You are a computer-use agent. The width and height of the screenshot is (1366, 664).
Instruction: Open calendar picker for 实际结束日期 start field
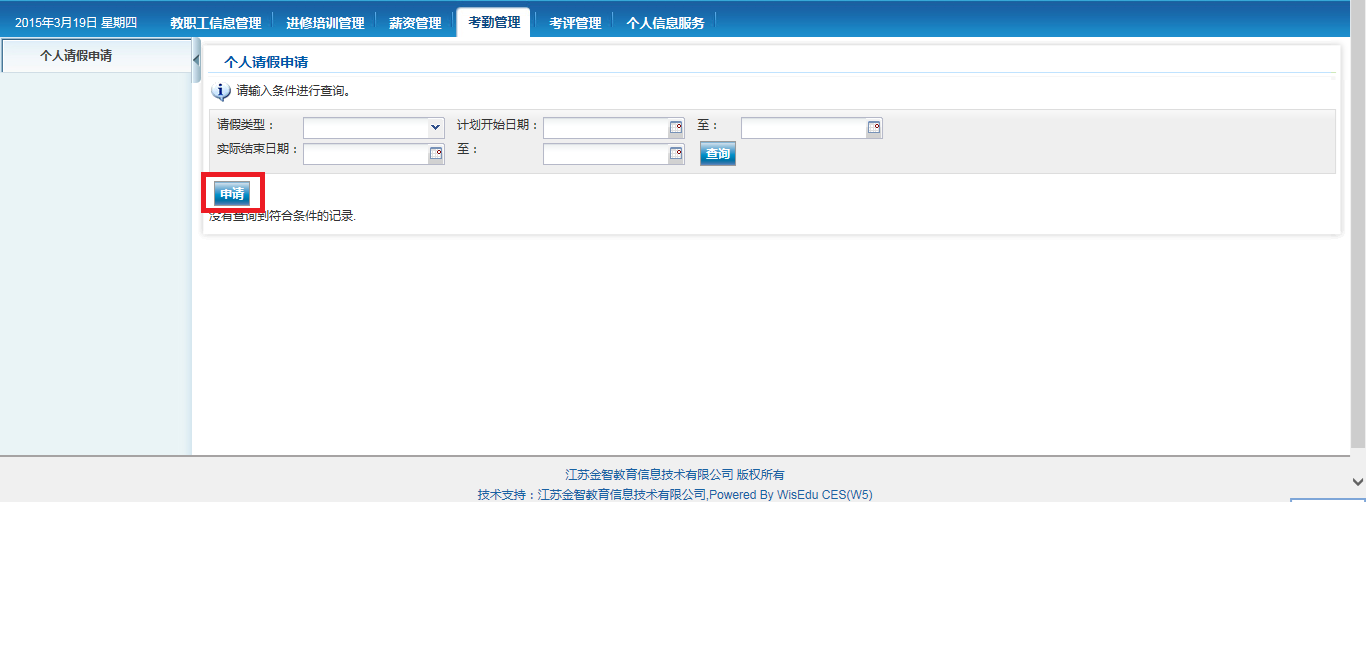click(x=436, y=154)
